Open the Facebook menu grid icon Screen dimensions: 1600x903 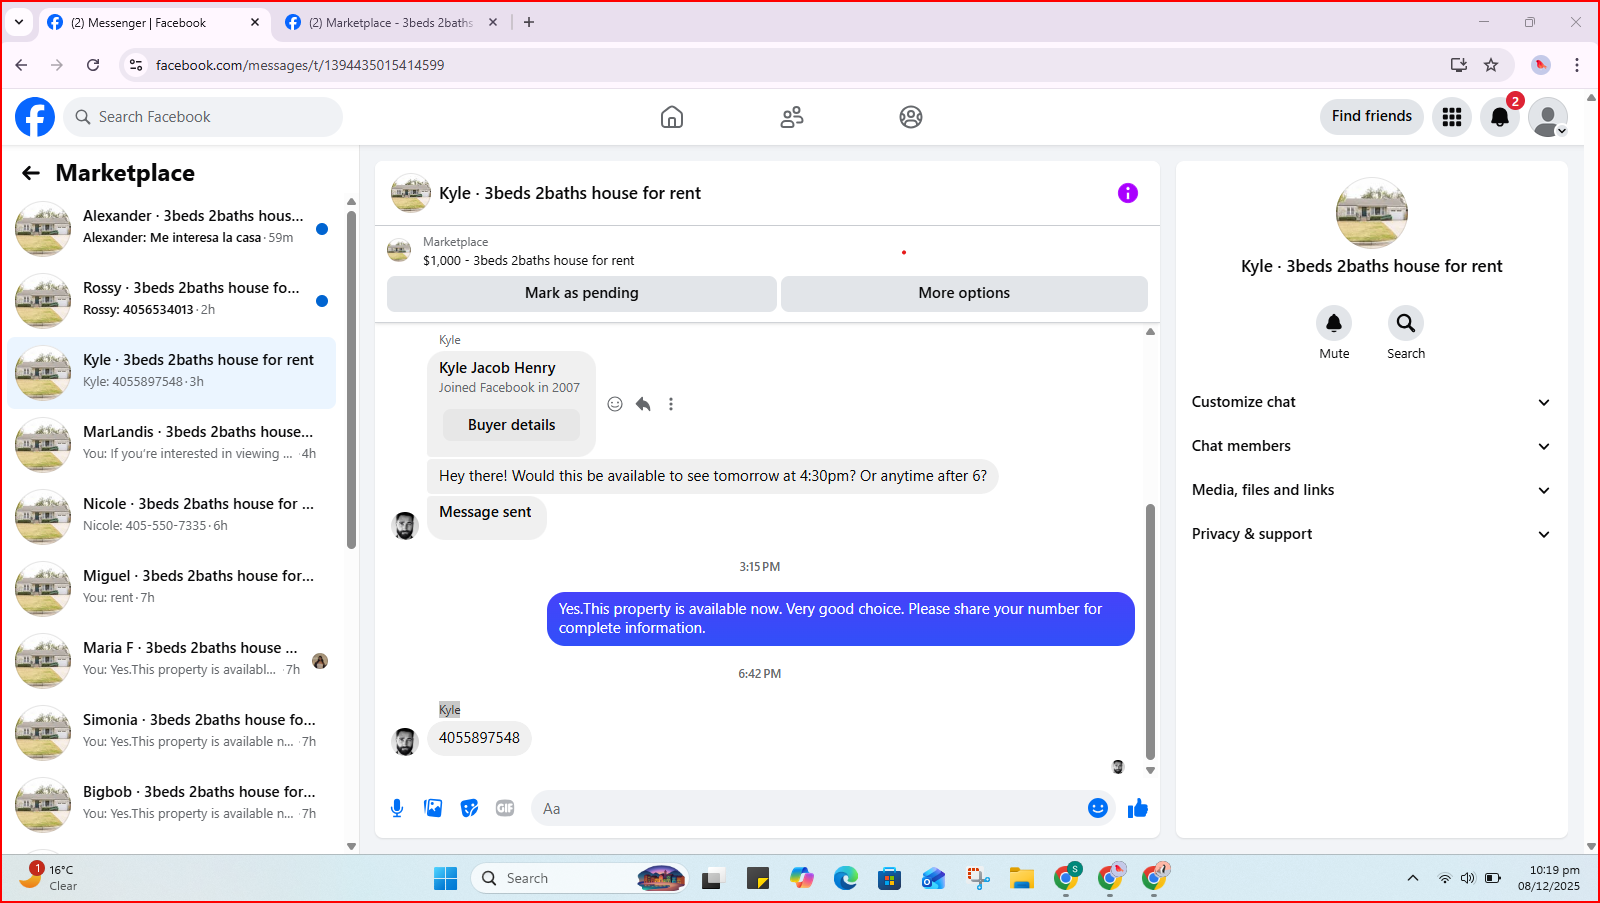coord(1452,117)
